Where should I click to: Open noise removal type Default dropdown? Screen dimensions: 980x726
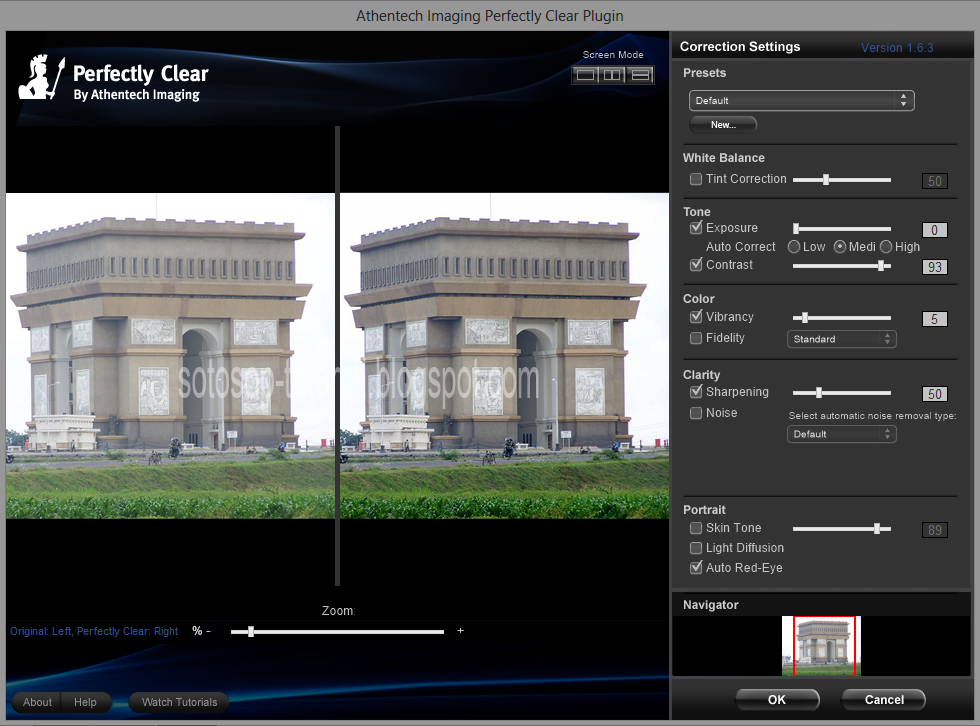tap(841, 434)
